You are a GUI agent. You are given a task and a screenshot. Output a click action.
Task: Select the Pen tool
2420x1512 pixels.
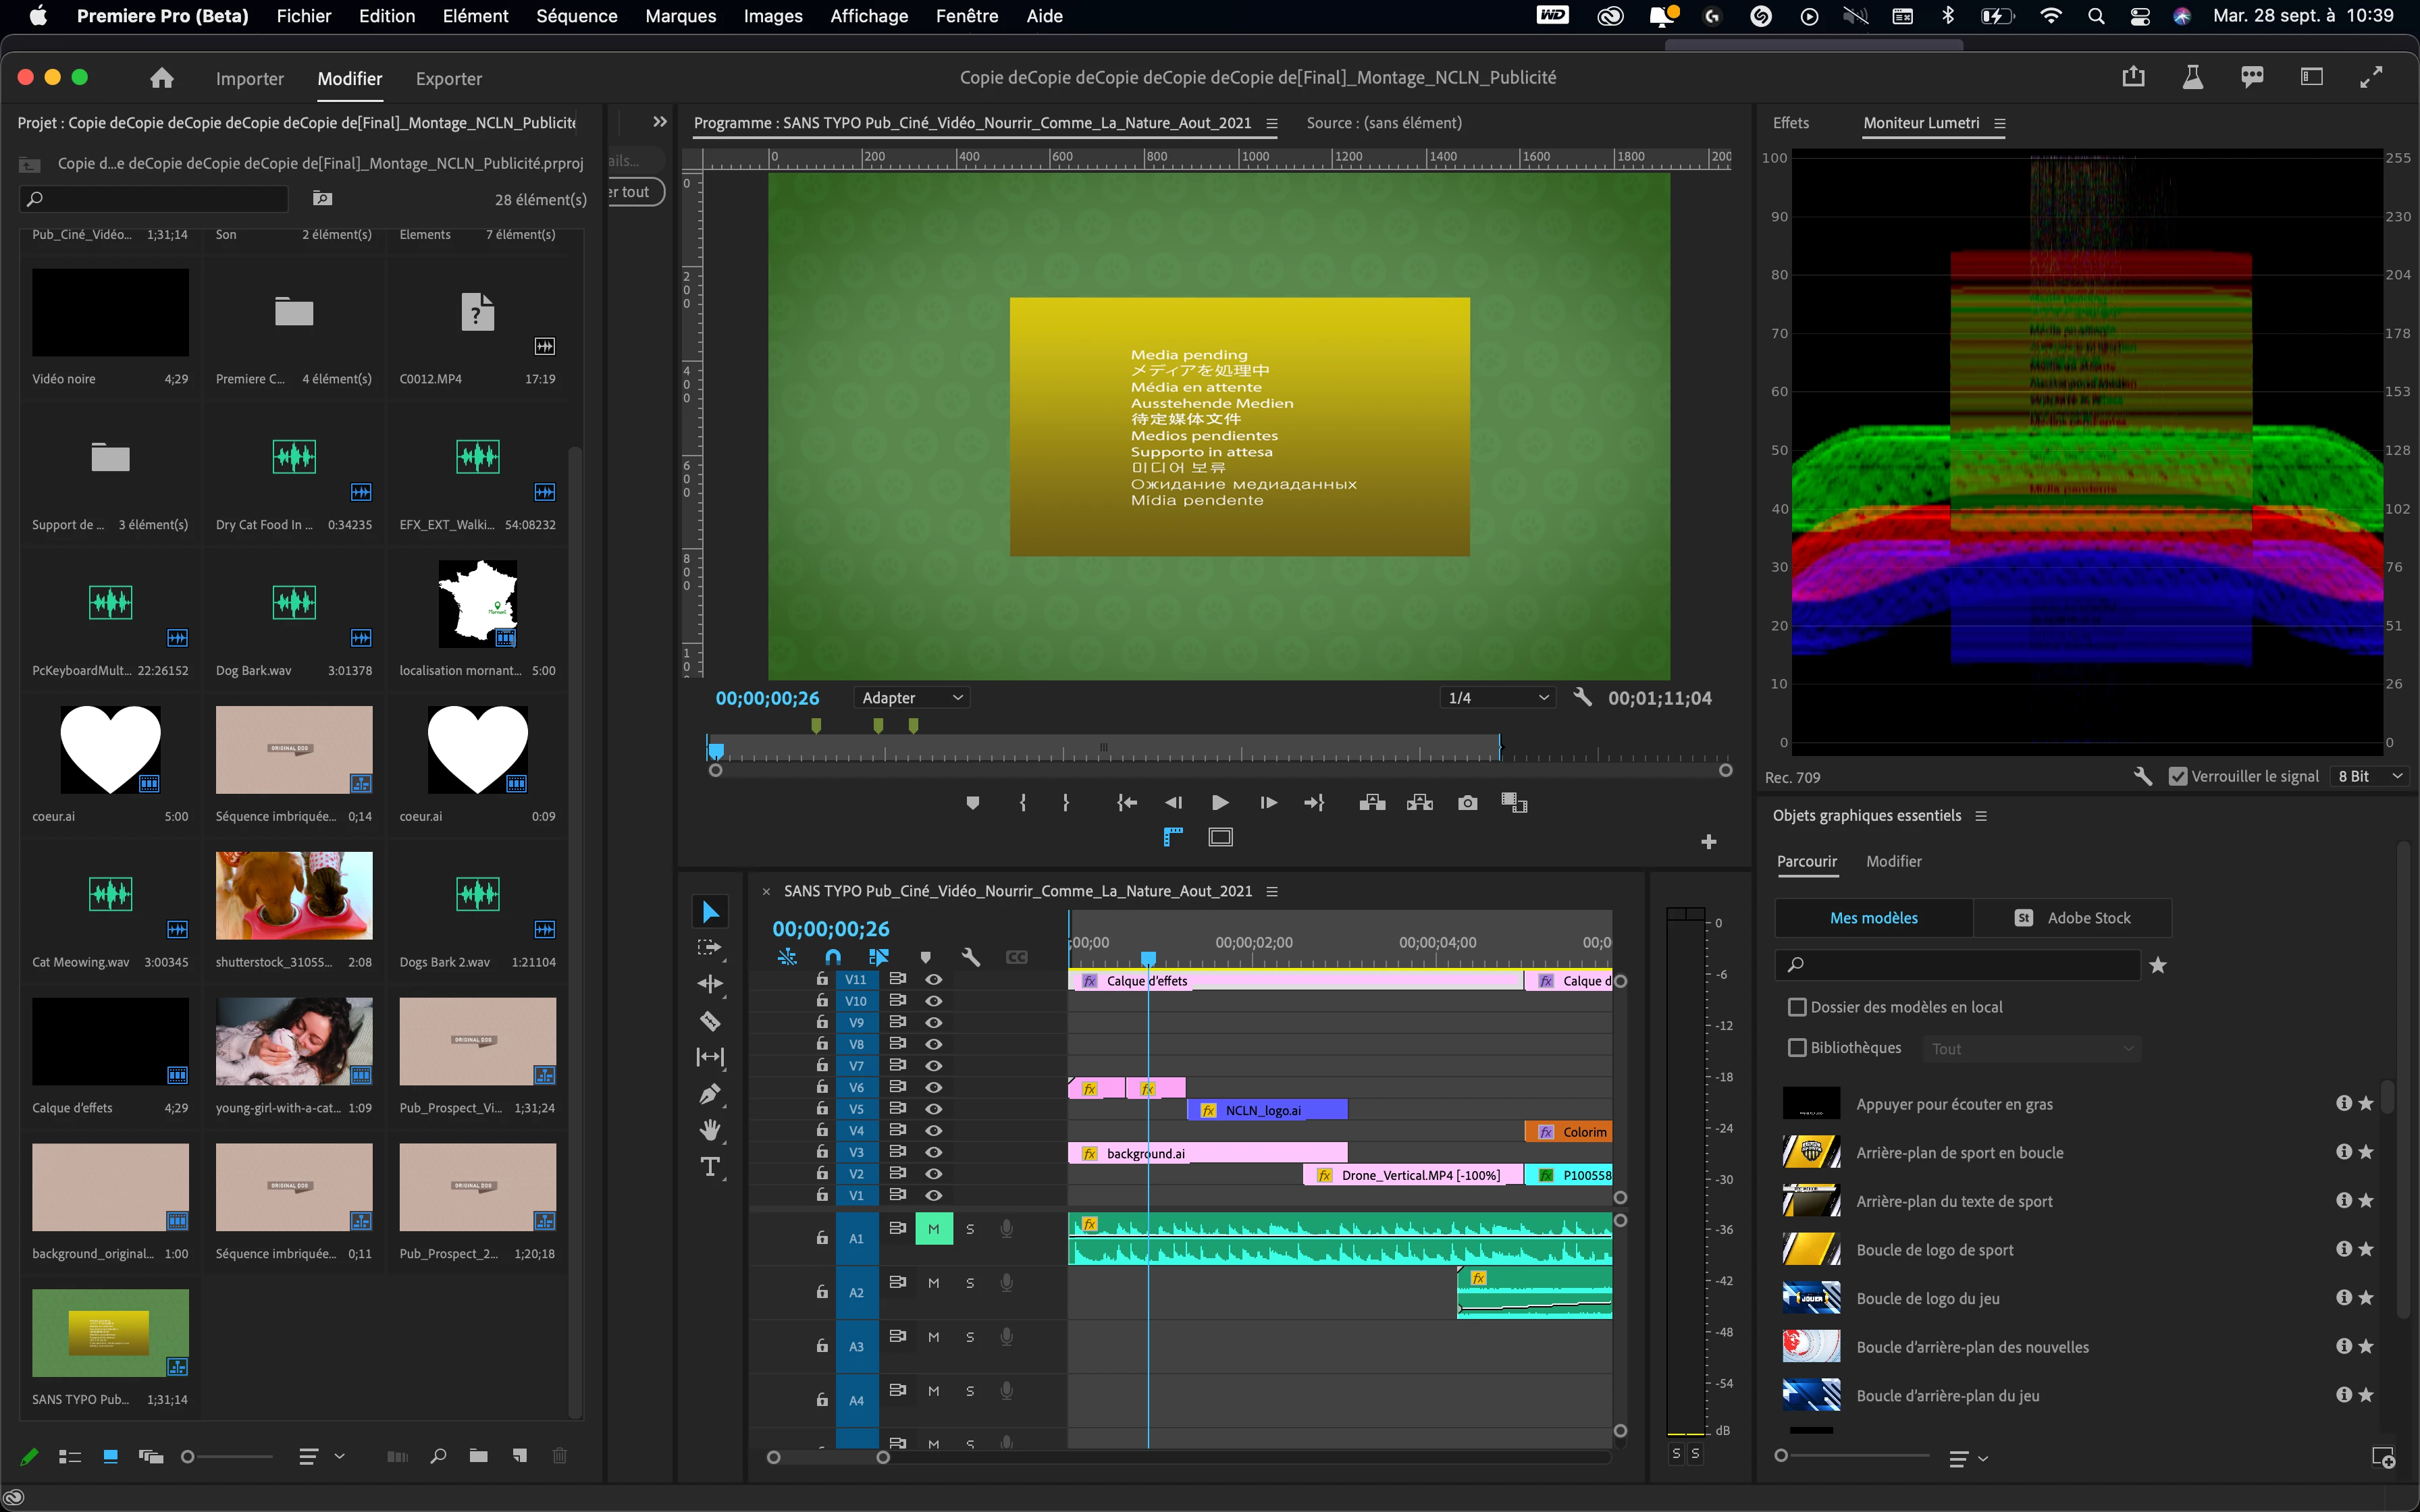coord(710,1094)
